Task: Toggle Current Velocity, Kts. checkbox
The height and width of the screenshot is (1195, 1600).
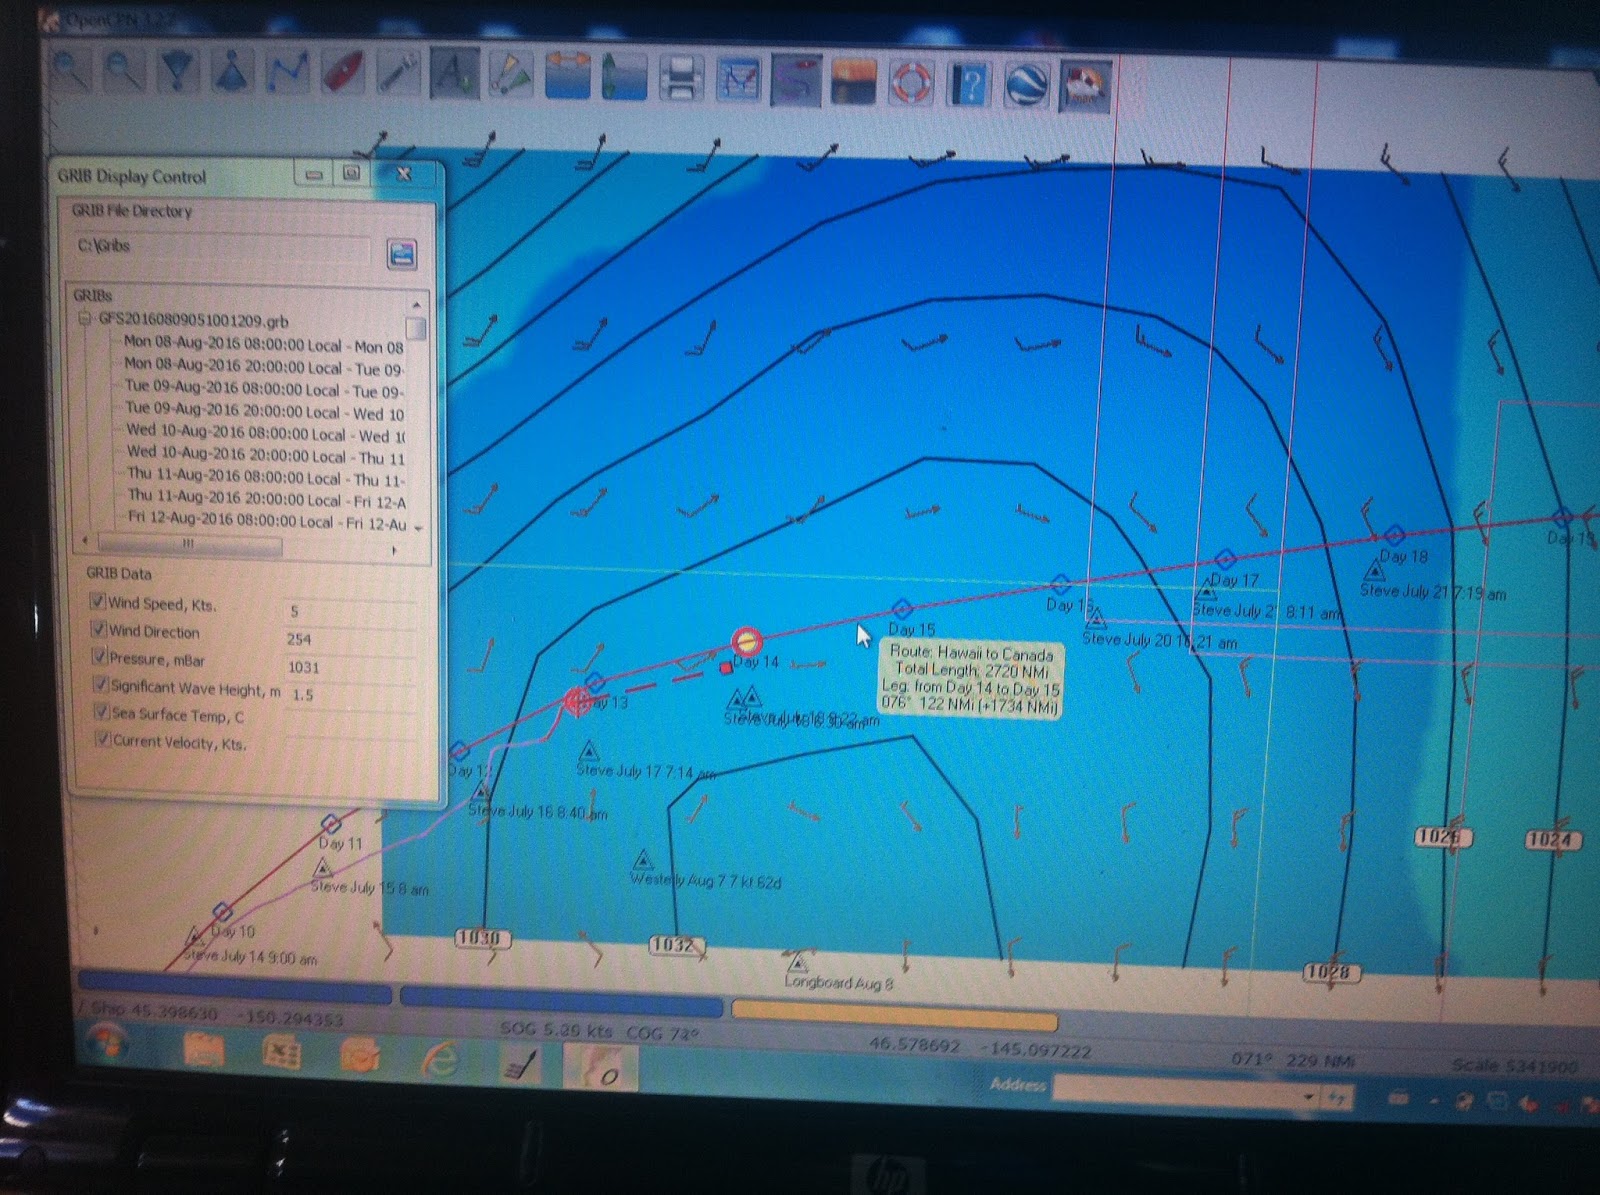Action: point(102,739)
